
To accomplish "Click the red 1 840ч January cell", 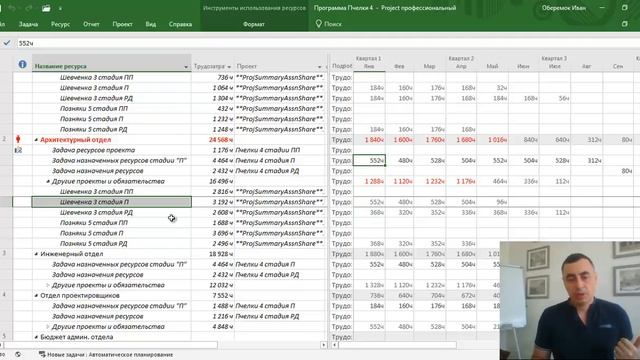I will tap(369, 140).
